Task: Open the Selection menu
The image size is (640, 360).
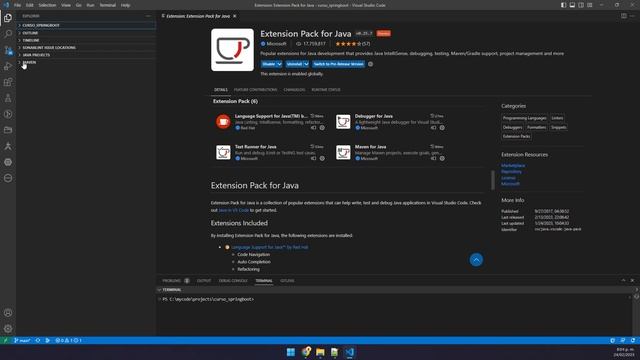Action: click(47, 5)
